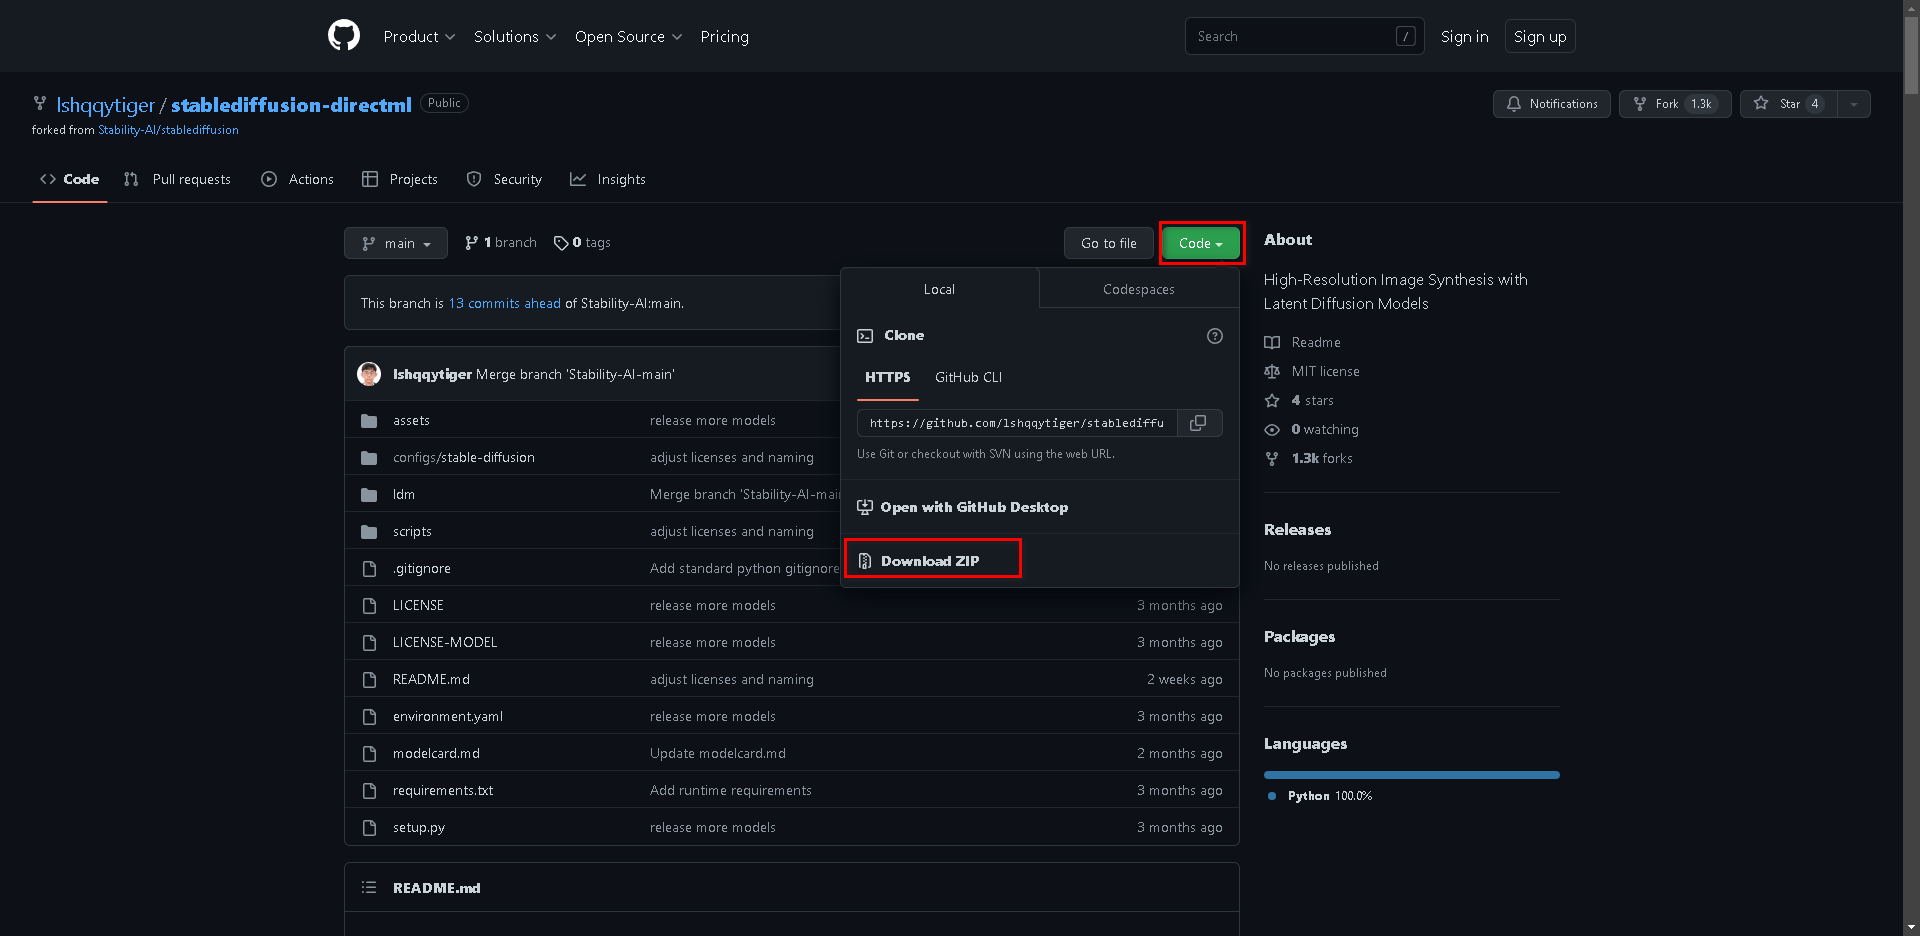Open the main branch selector
This screenshot has width=1920, height=936.
[x=396, y=243]
